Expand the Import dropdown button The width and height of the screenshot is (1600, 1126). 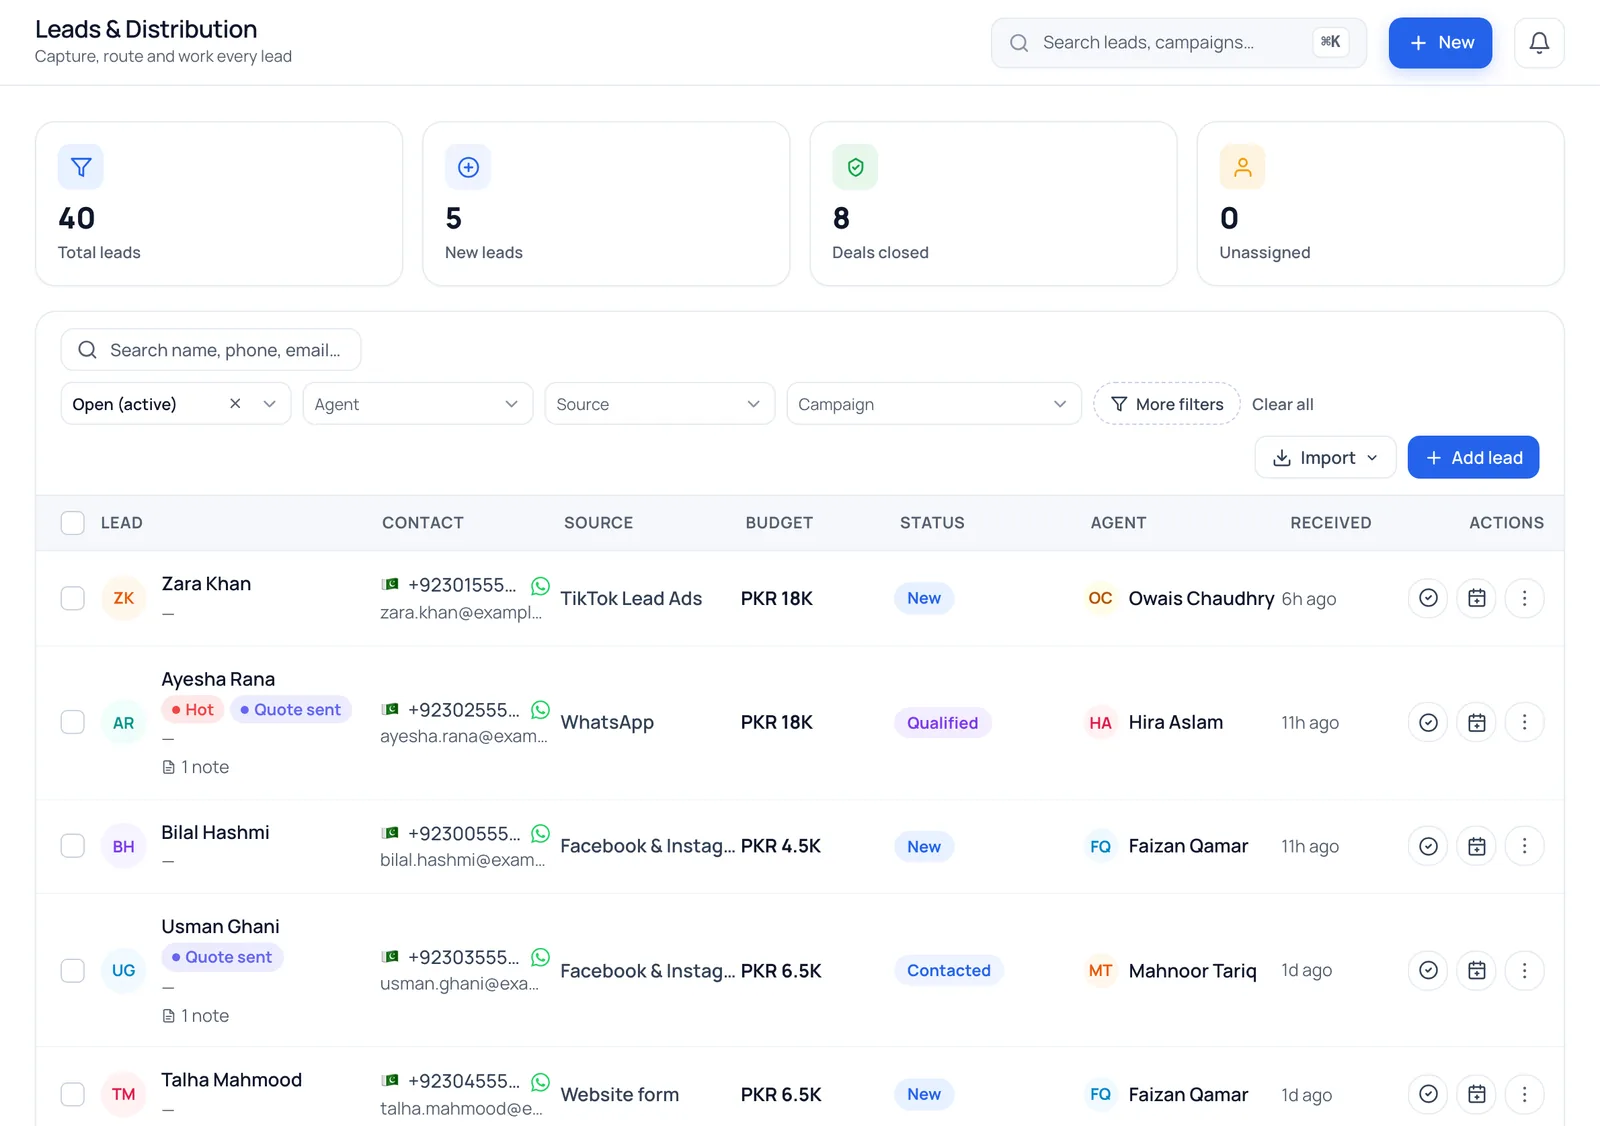[1325, 457]
